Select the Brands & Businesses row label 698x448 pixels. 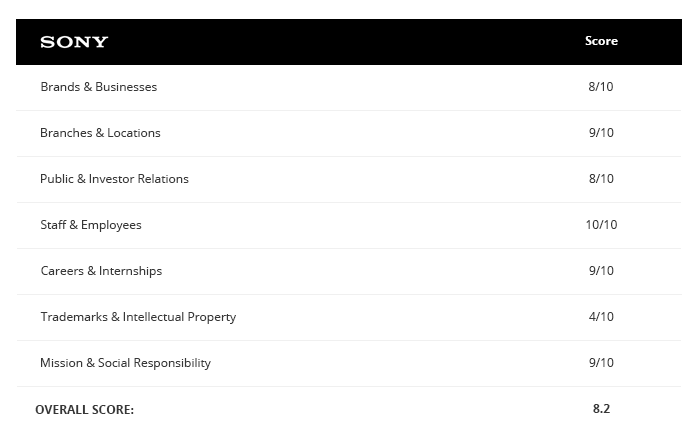coord(99,87)
